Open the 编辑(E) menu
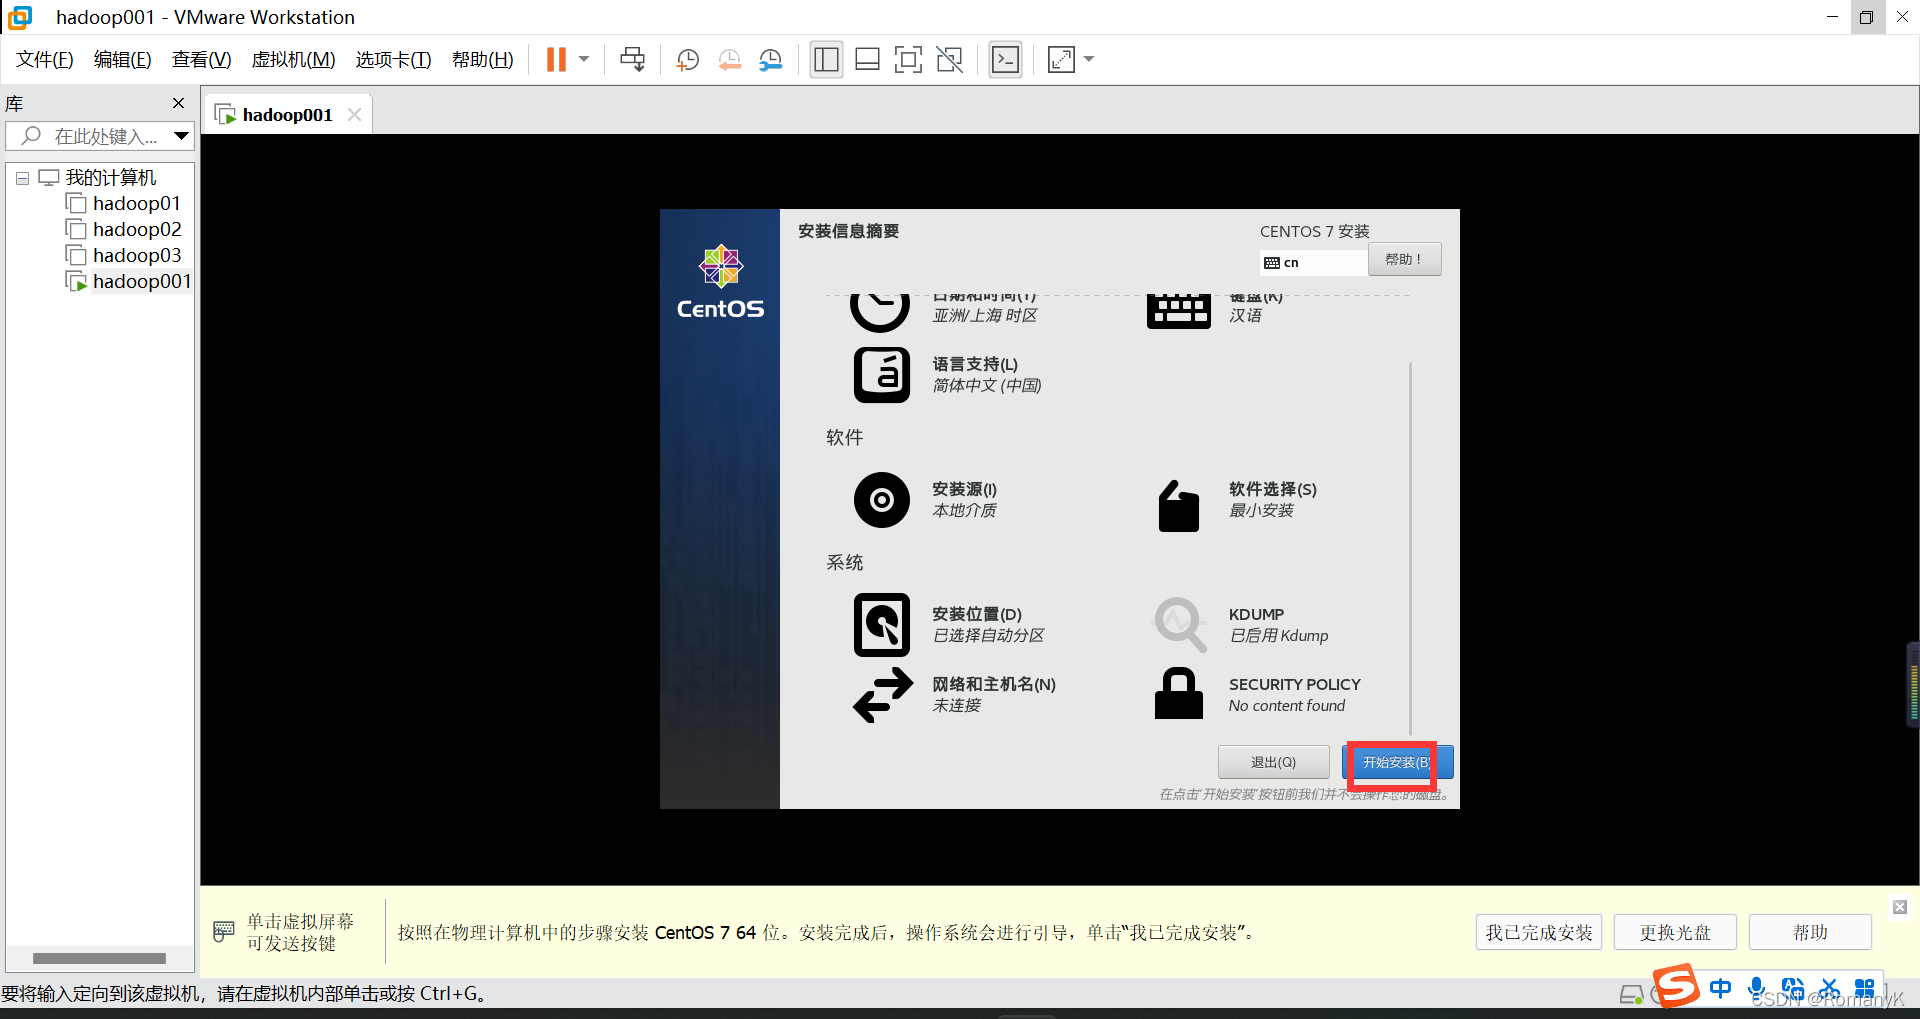 click(122, 60)
